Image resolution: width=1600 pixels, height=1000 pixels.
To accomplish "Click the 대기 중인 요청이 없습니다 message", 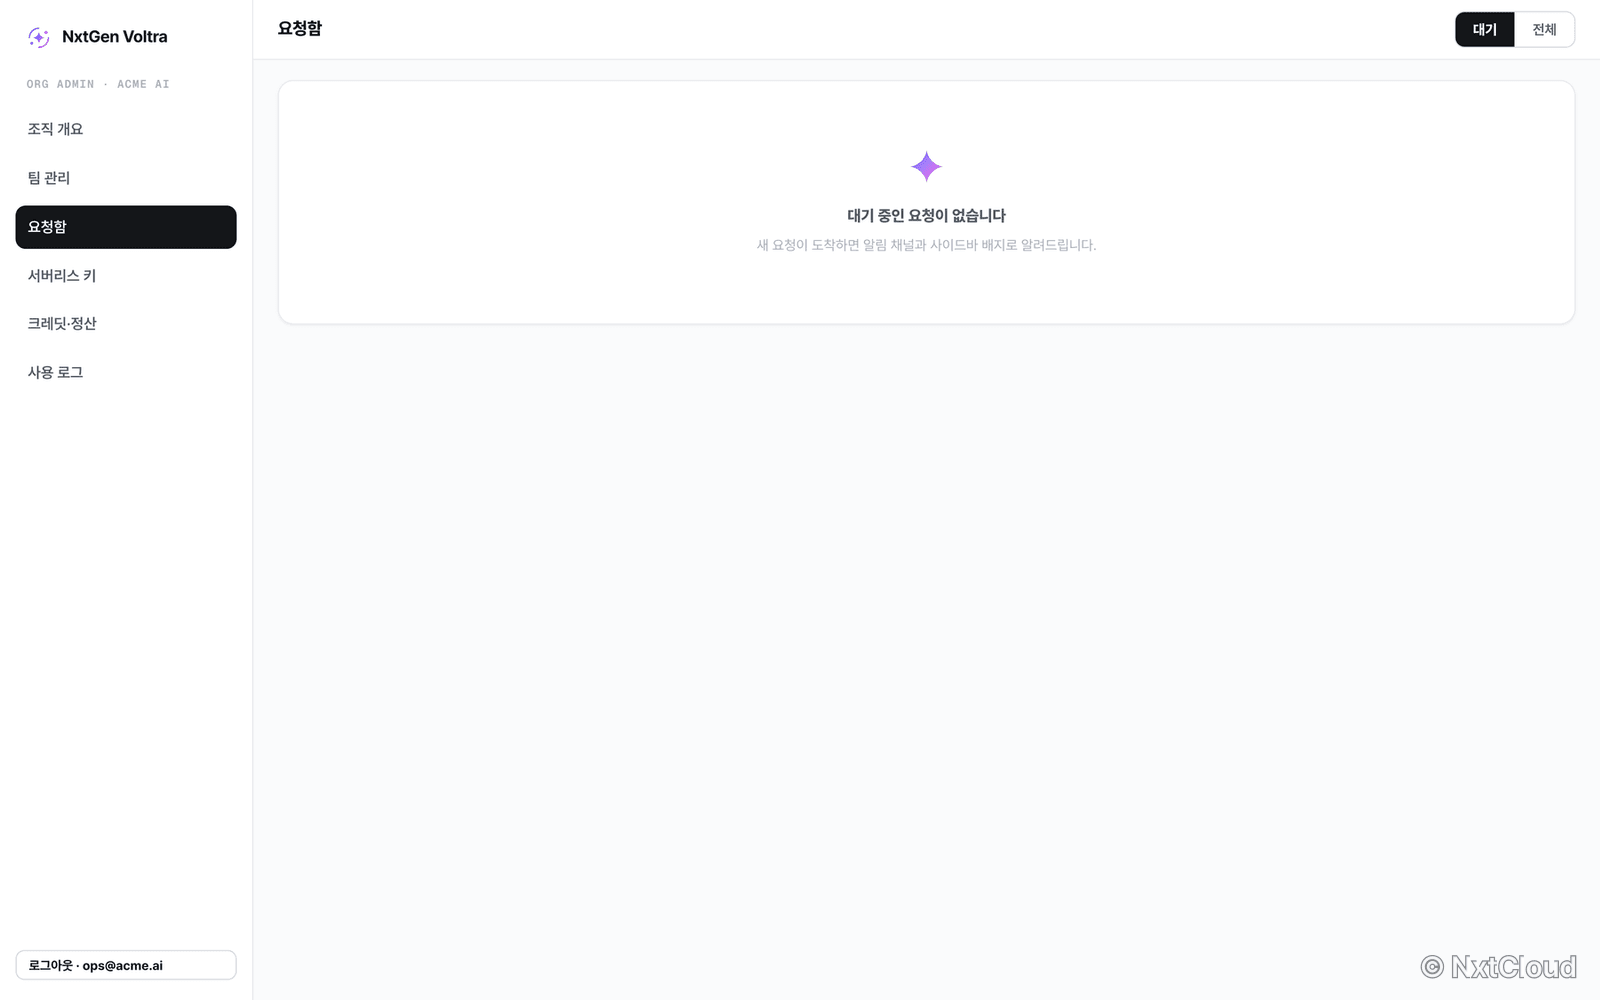I will (926, 216).
